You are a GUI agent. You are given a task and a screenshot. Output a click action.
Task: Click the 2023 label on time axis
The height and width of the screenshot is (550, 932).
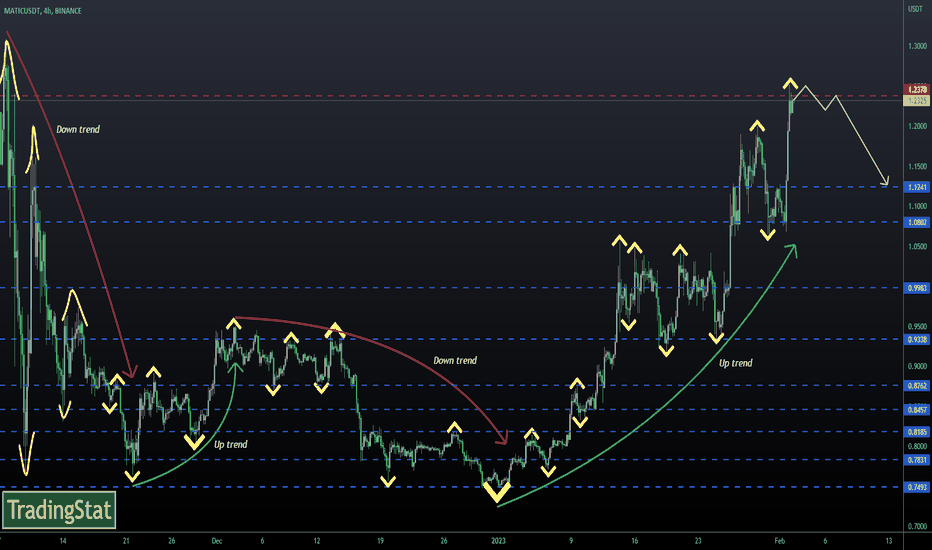[498, 541]
